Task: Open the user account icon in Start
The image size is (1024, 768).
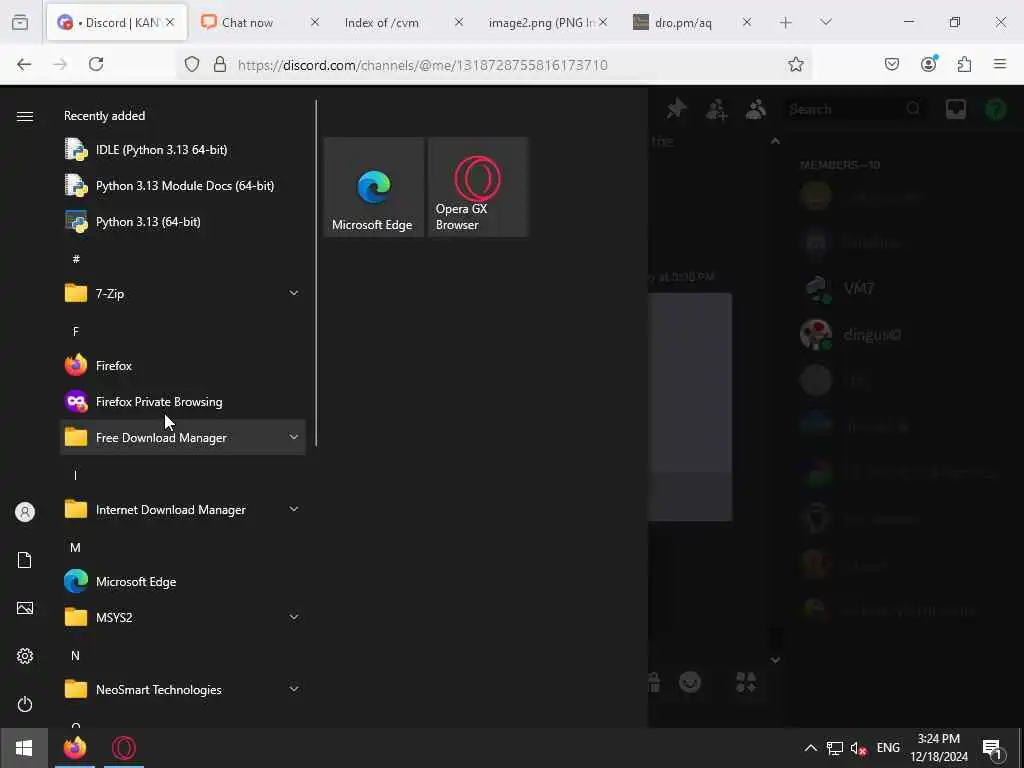Action: 25,512
